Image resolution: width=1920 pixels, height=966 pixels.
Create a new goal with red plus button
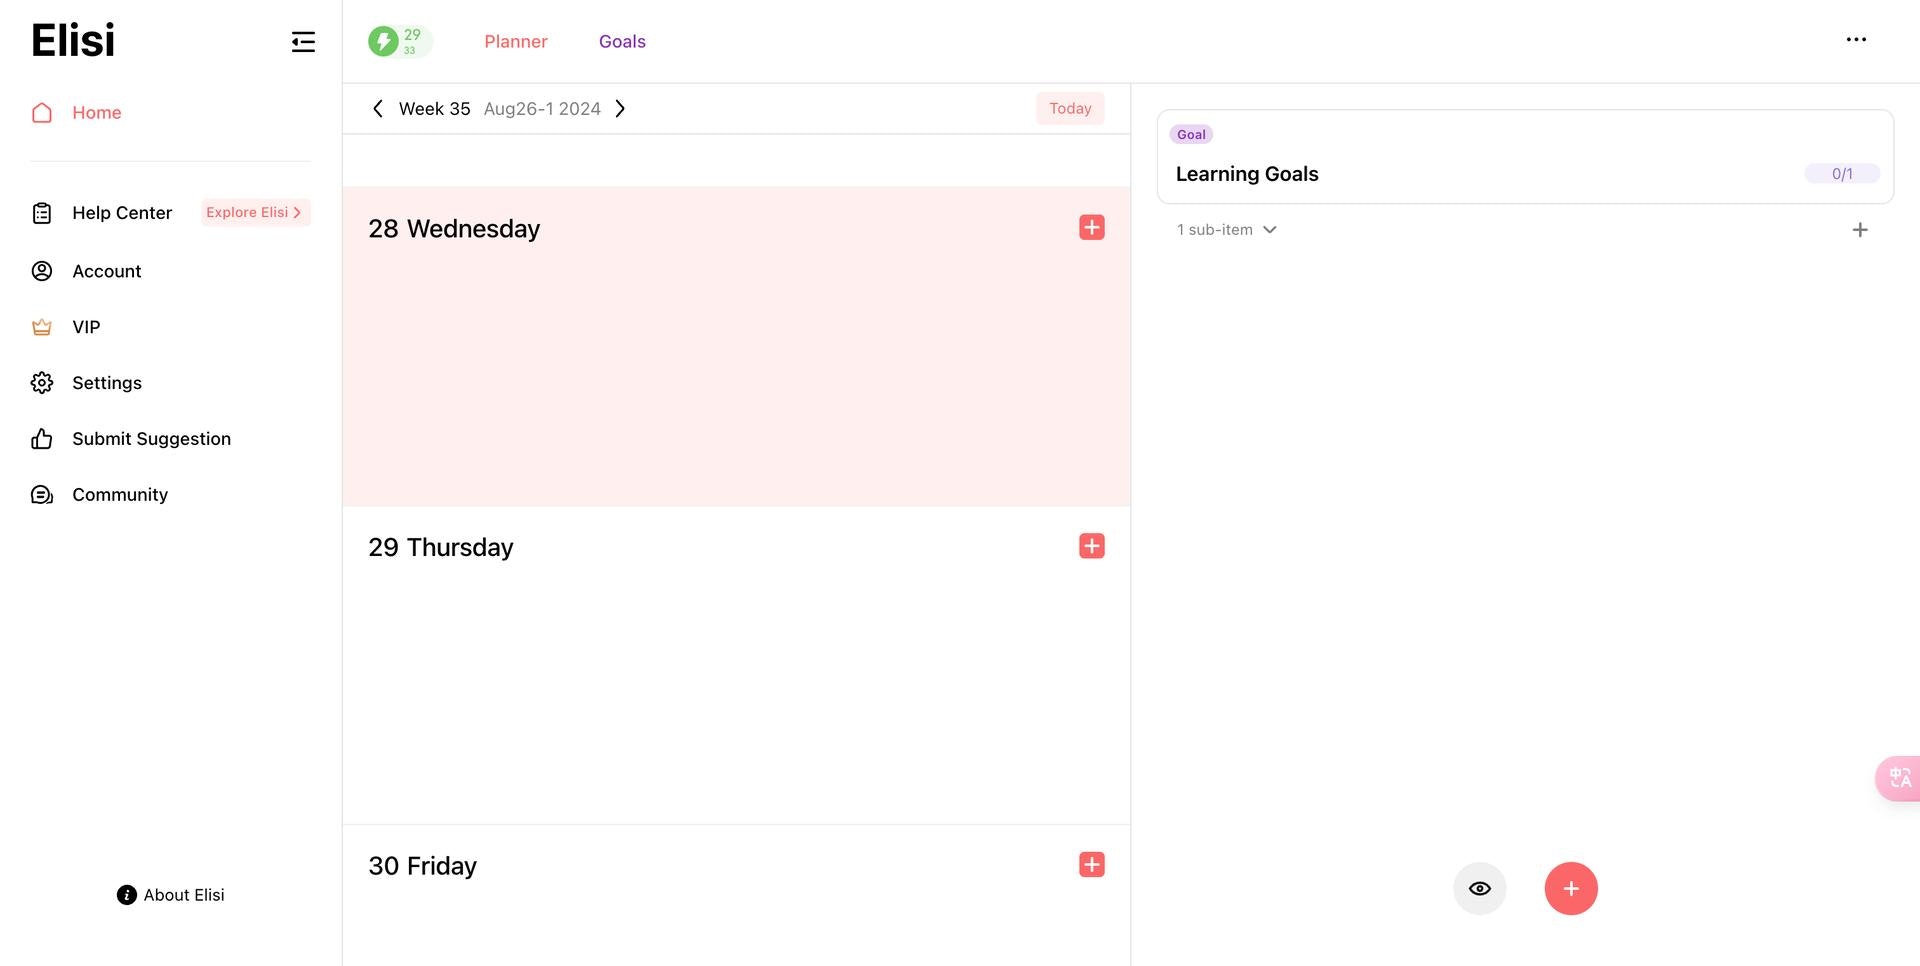(x=1571, y=888)
